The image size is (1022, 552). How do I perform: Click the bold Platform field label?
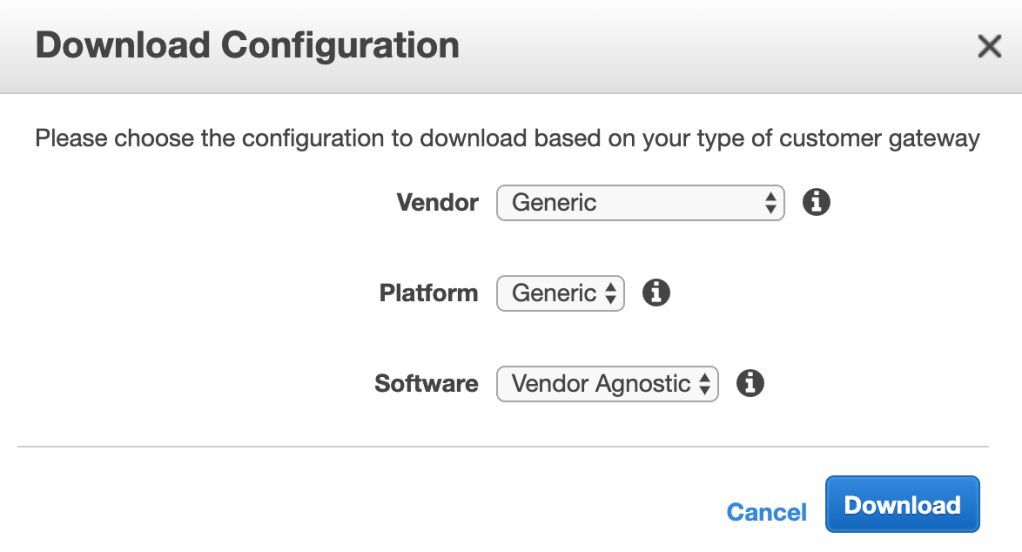click(428, 293)
